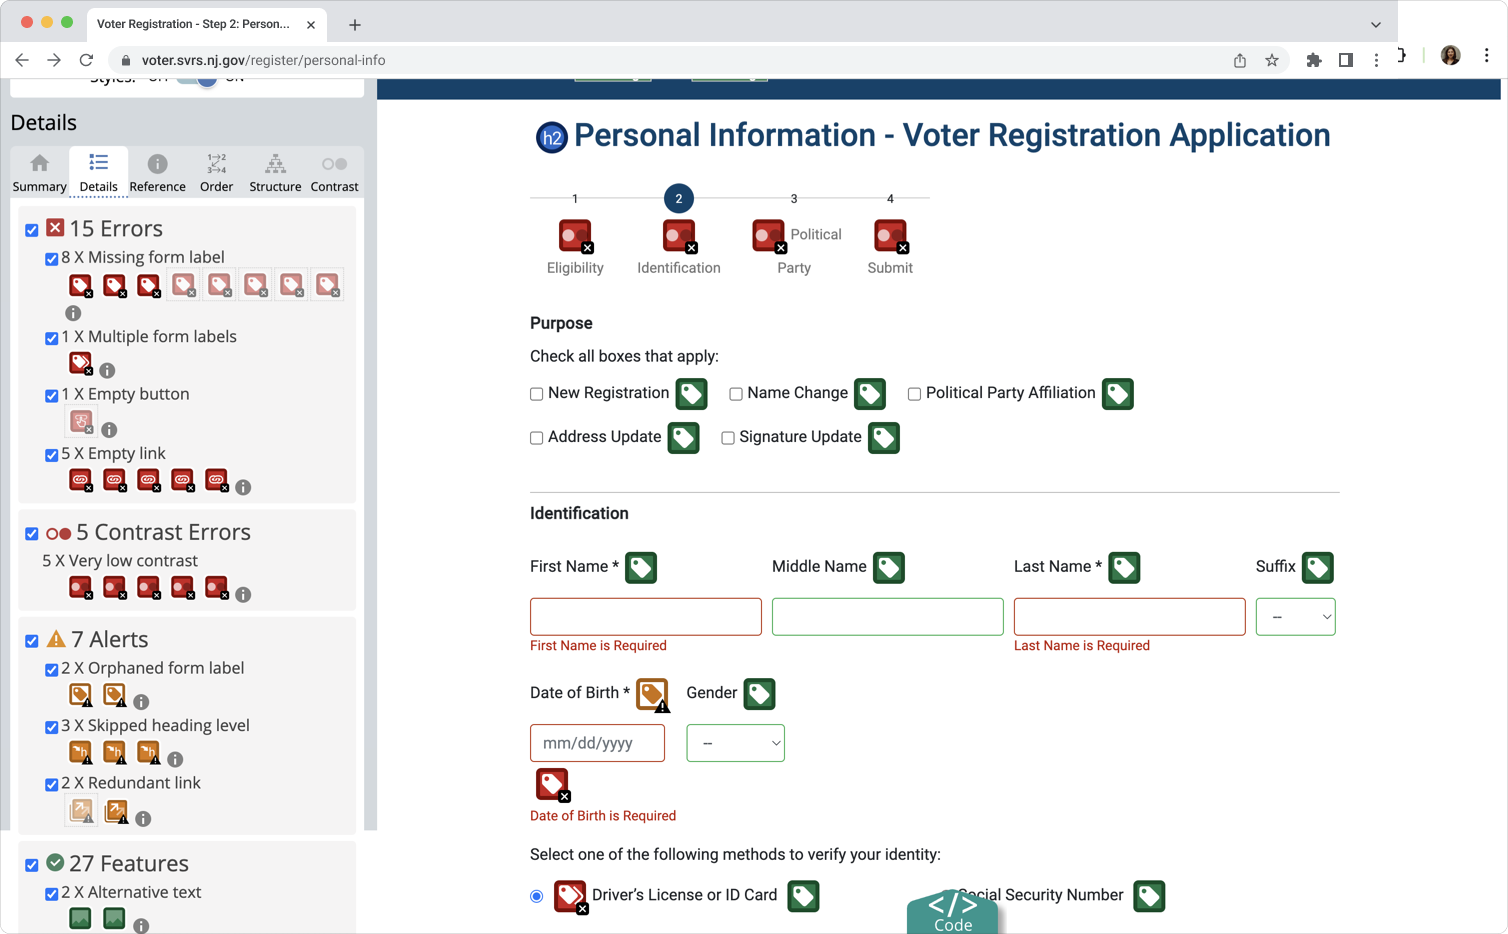The image size is (1508, 934).
Task: Click the form label icon next to New Registration
Action: (691, 394)
